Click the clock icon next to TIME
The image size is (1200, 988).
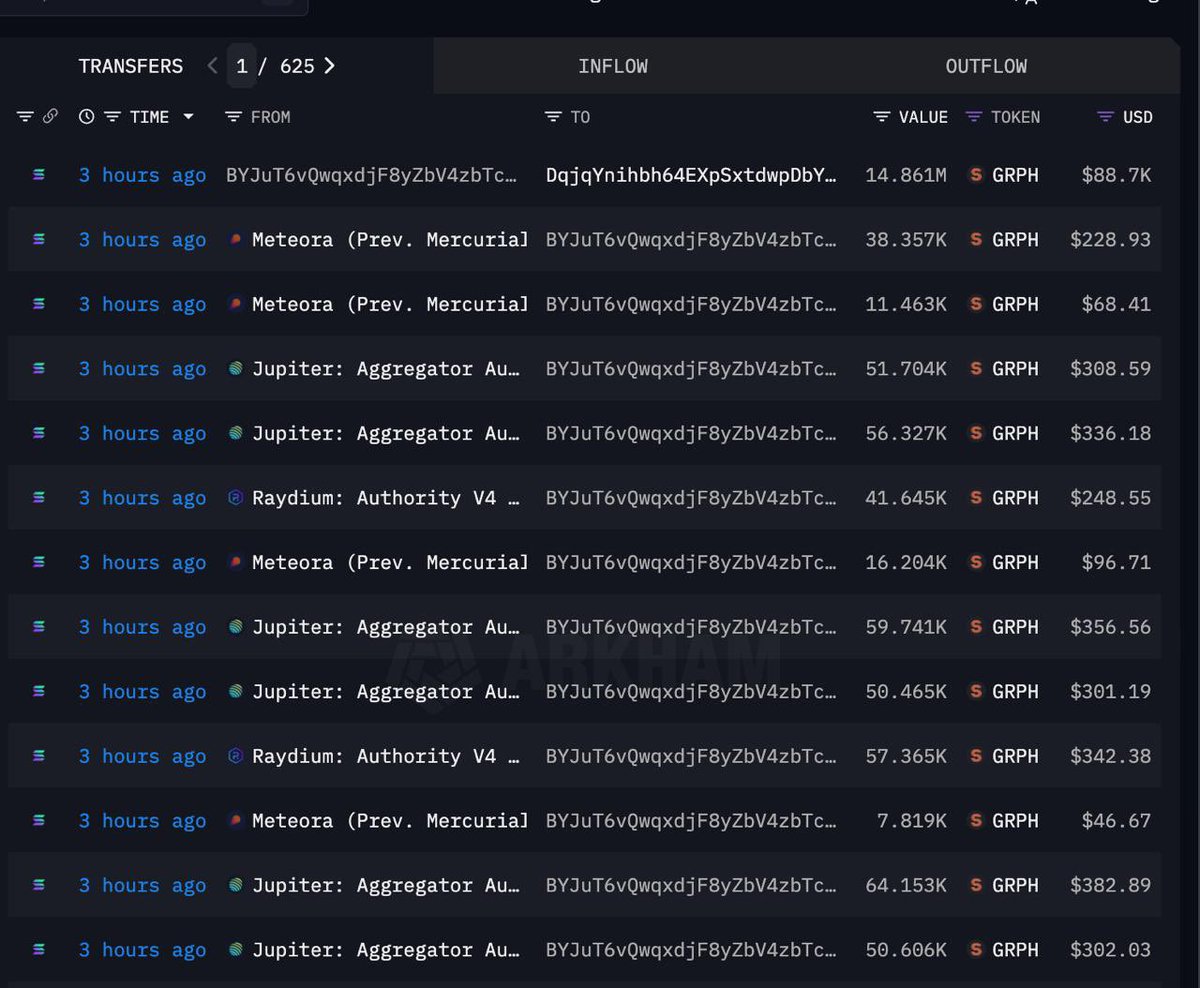click(87, 117)
